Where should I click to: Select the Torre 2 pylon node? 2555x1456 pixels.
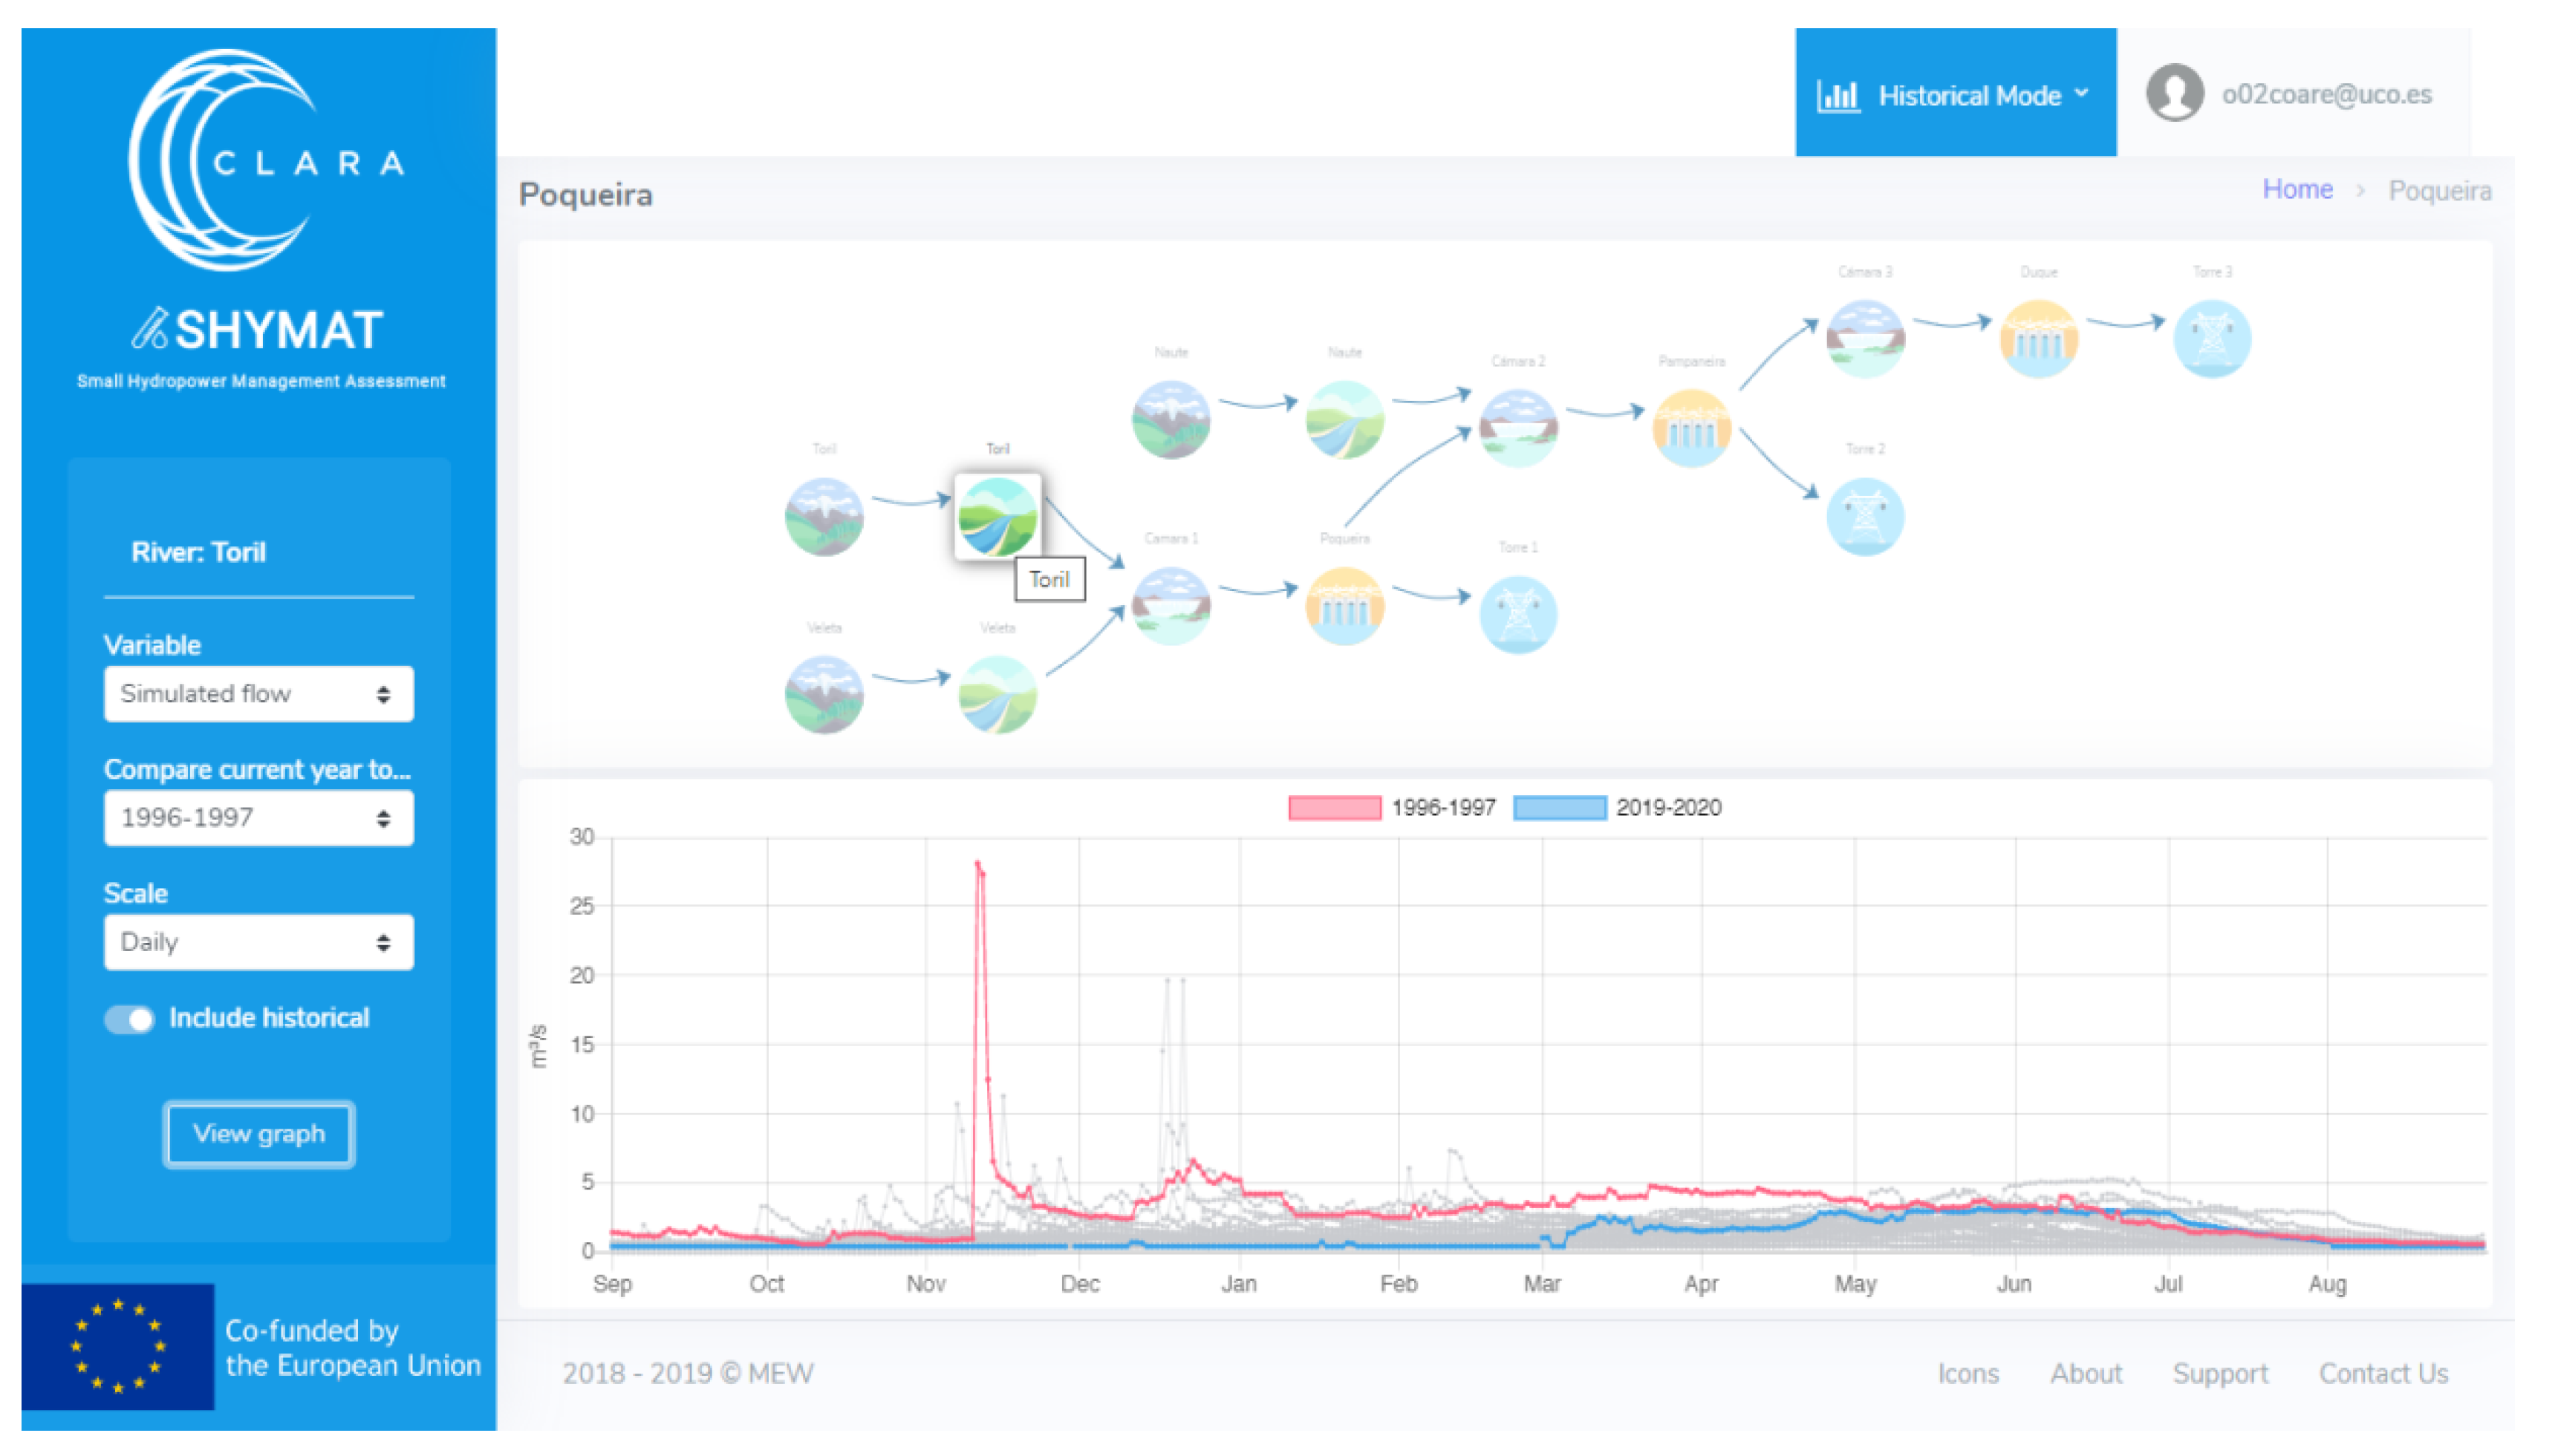pyautogui.click(x=1864, y=517)
